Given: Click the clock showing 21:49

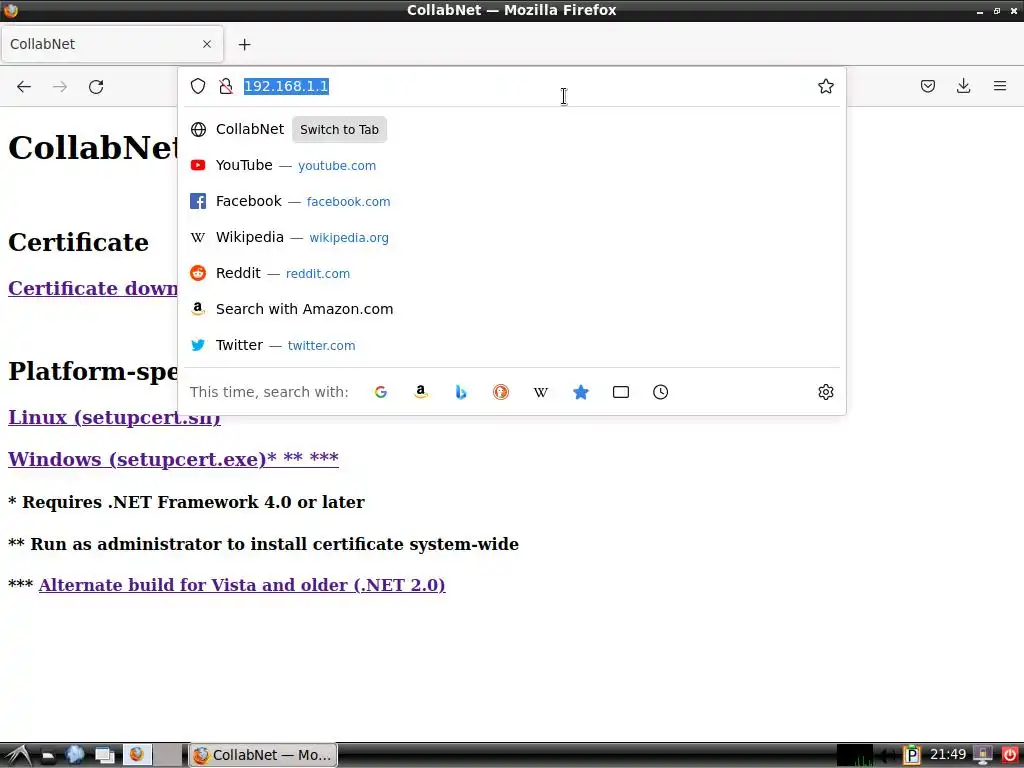Looking at the screenshot, I should click(x=948, y=755).
